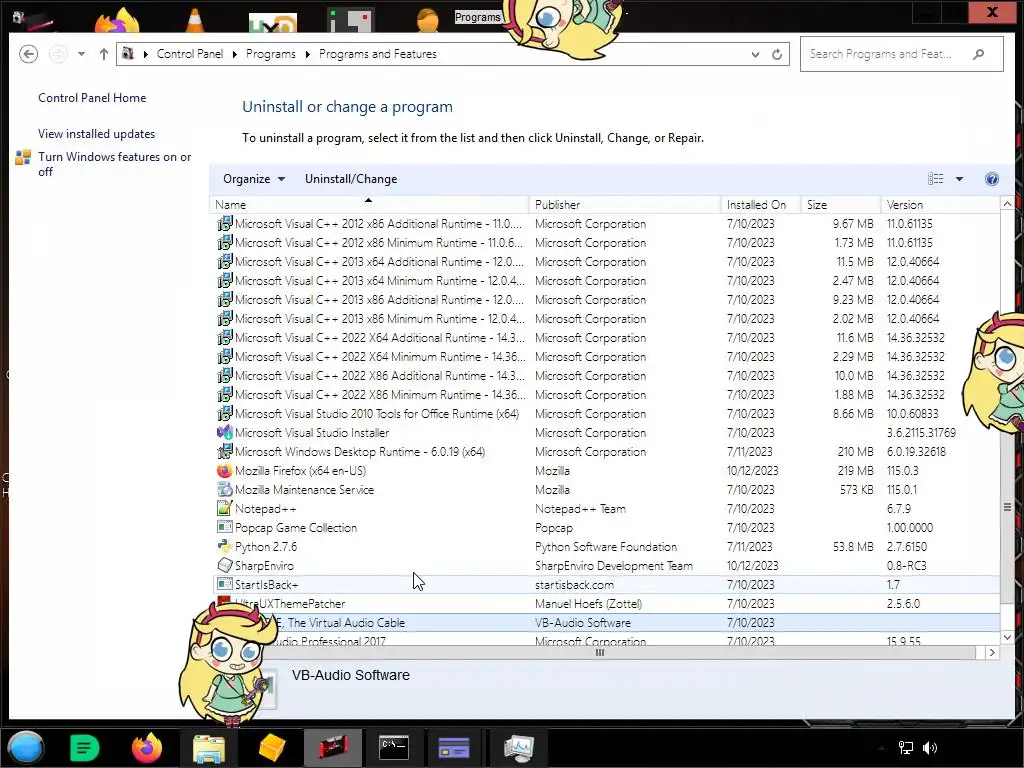Open Control Panel Home link

coord(92,98)
